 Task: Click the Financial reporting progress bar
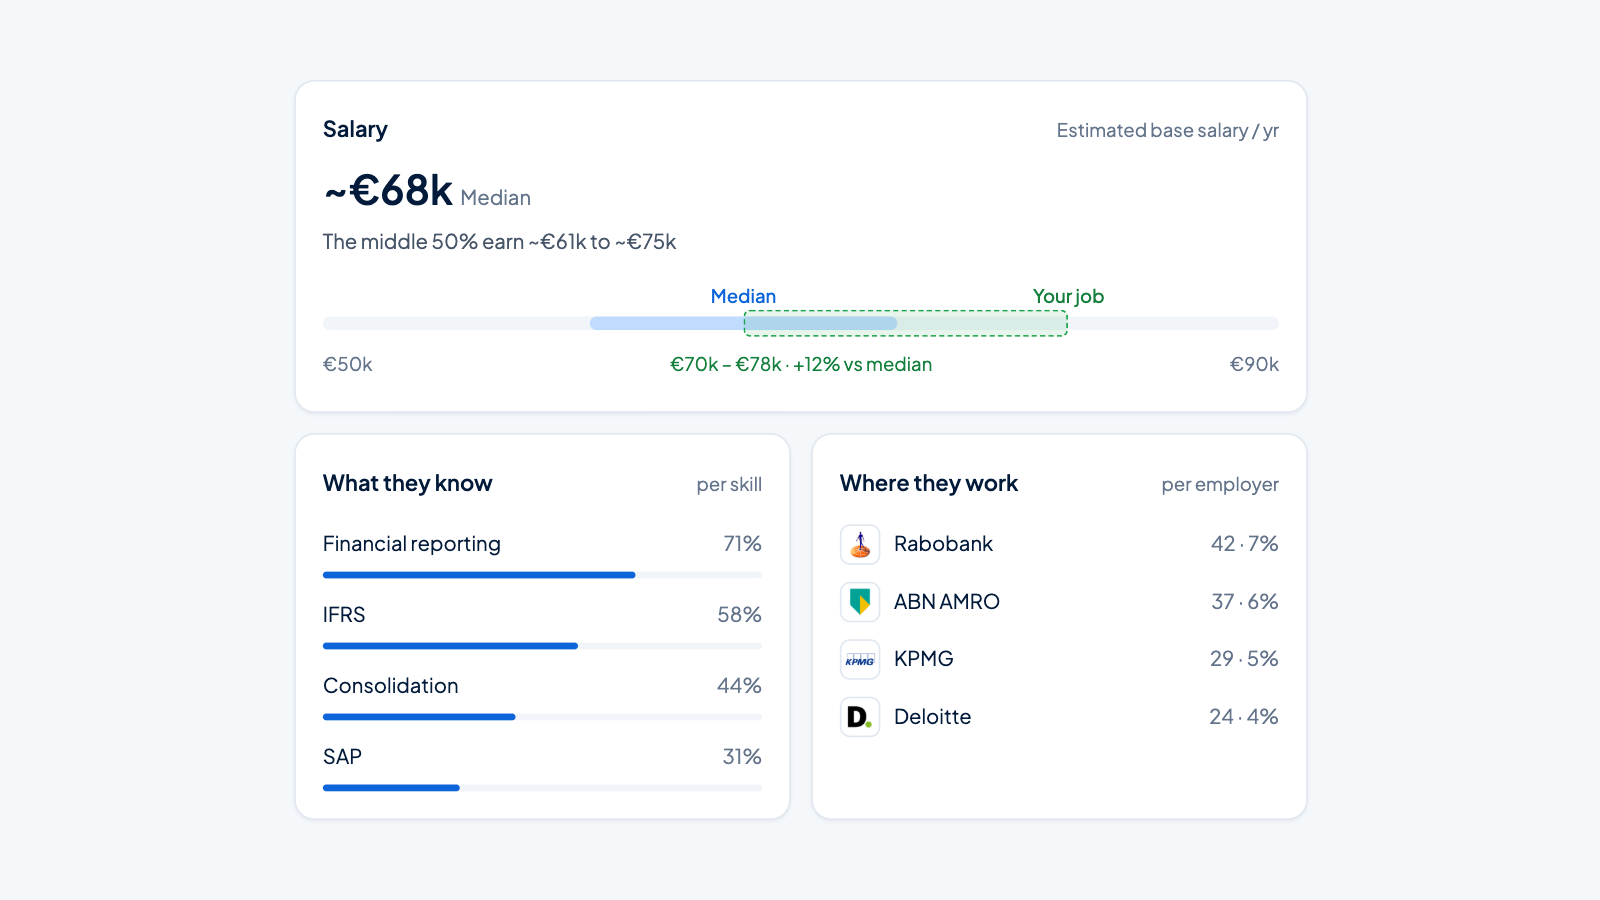point(542,575)
